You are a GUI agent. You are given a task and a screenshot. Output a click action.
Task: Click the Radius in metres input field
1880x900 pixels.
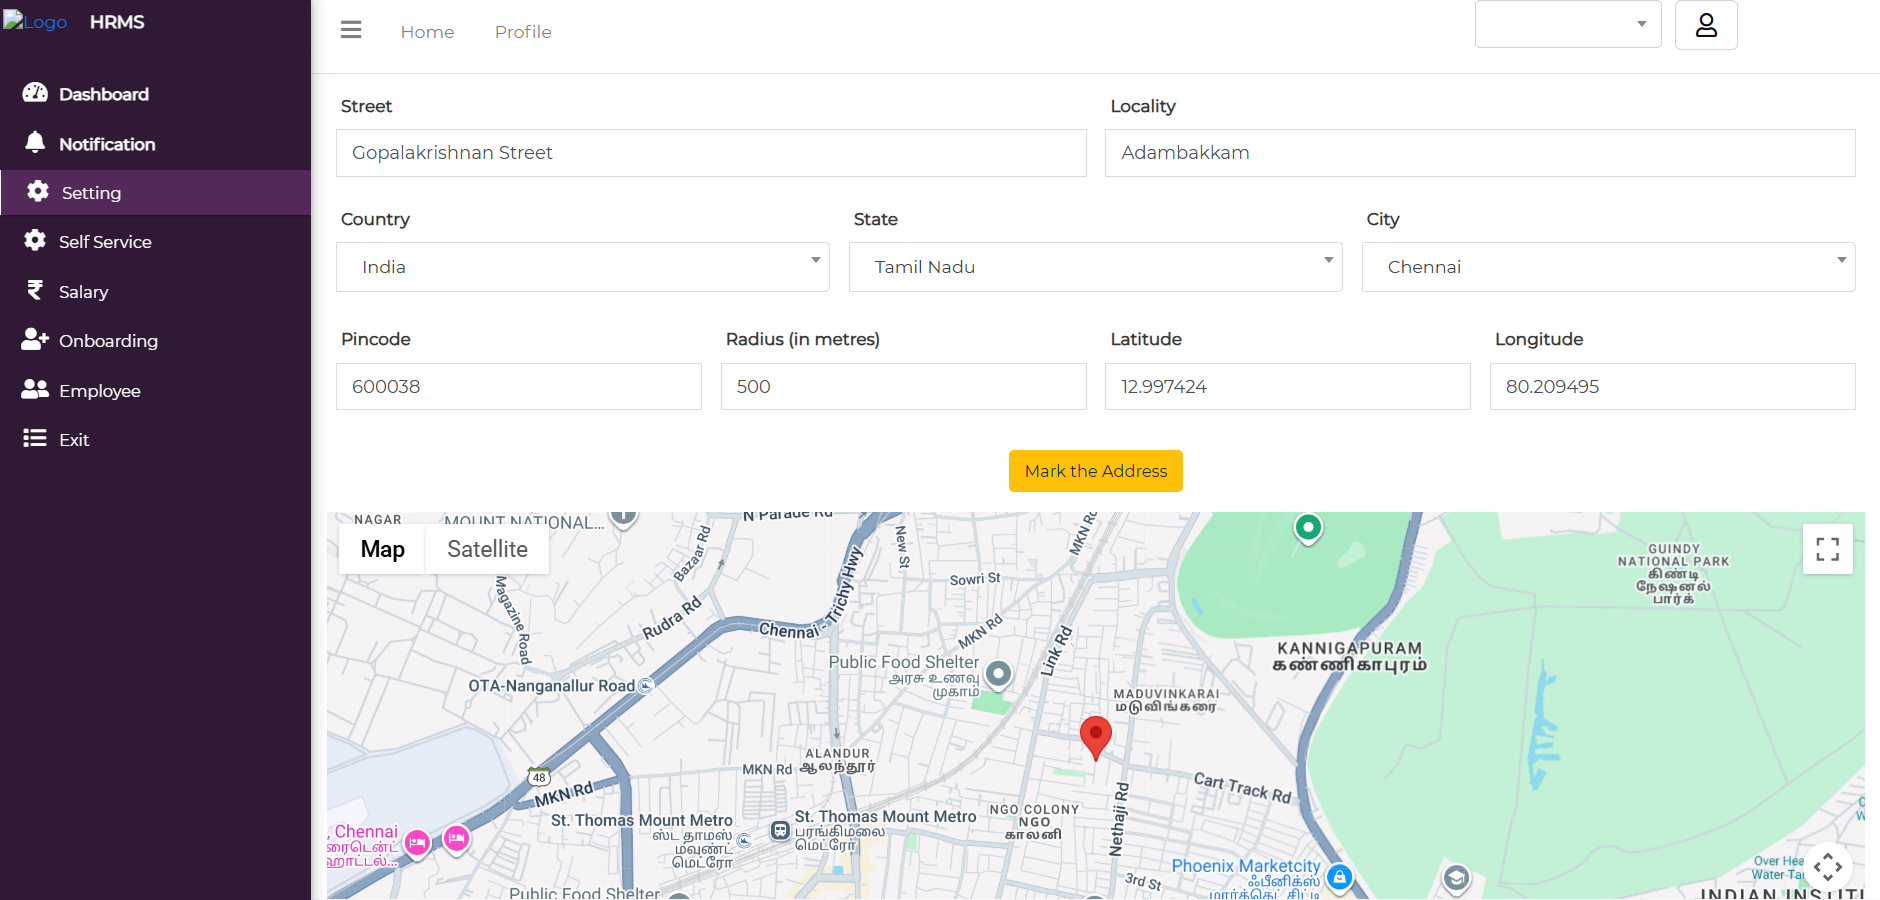(903, 387)
